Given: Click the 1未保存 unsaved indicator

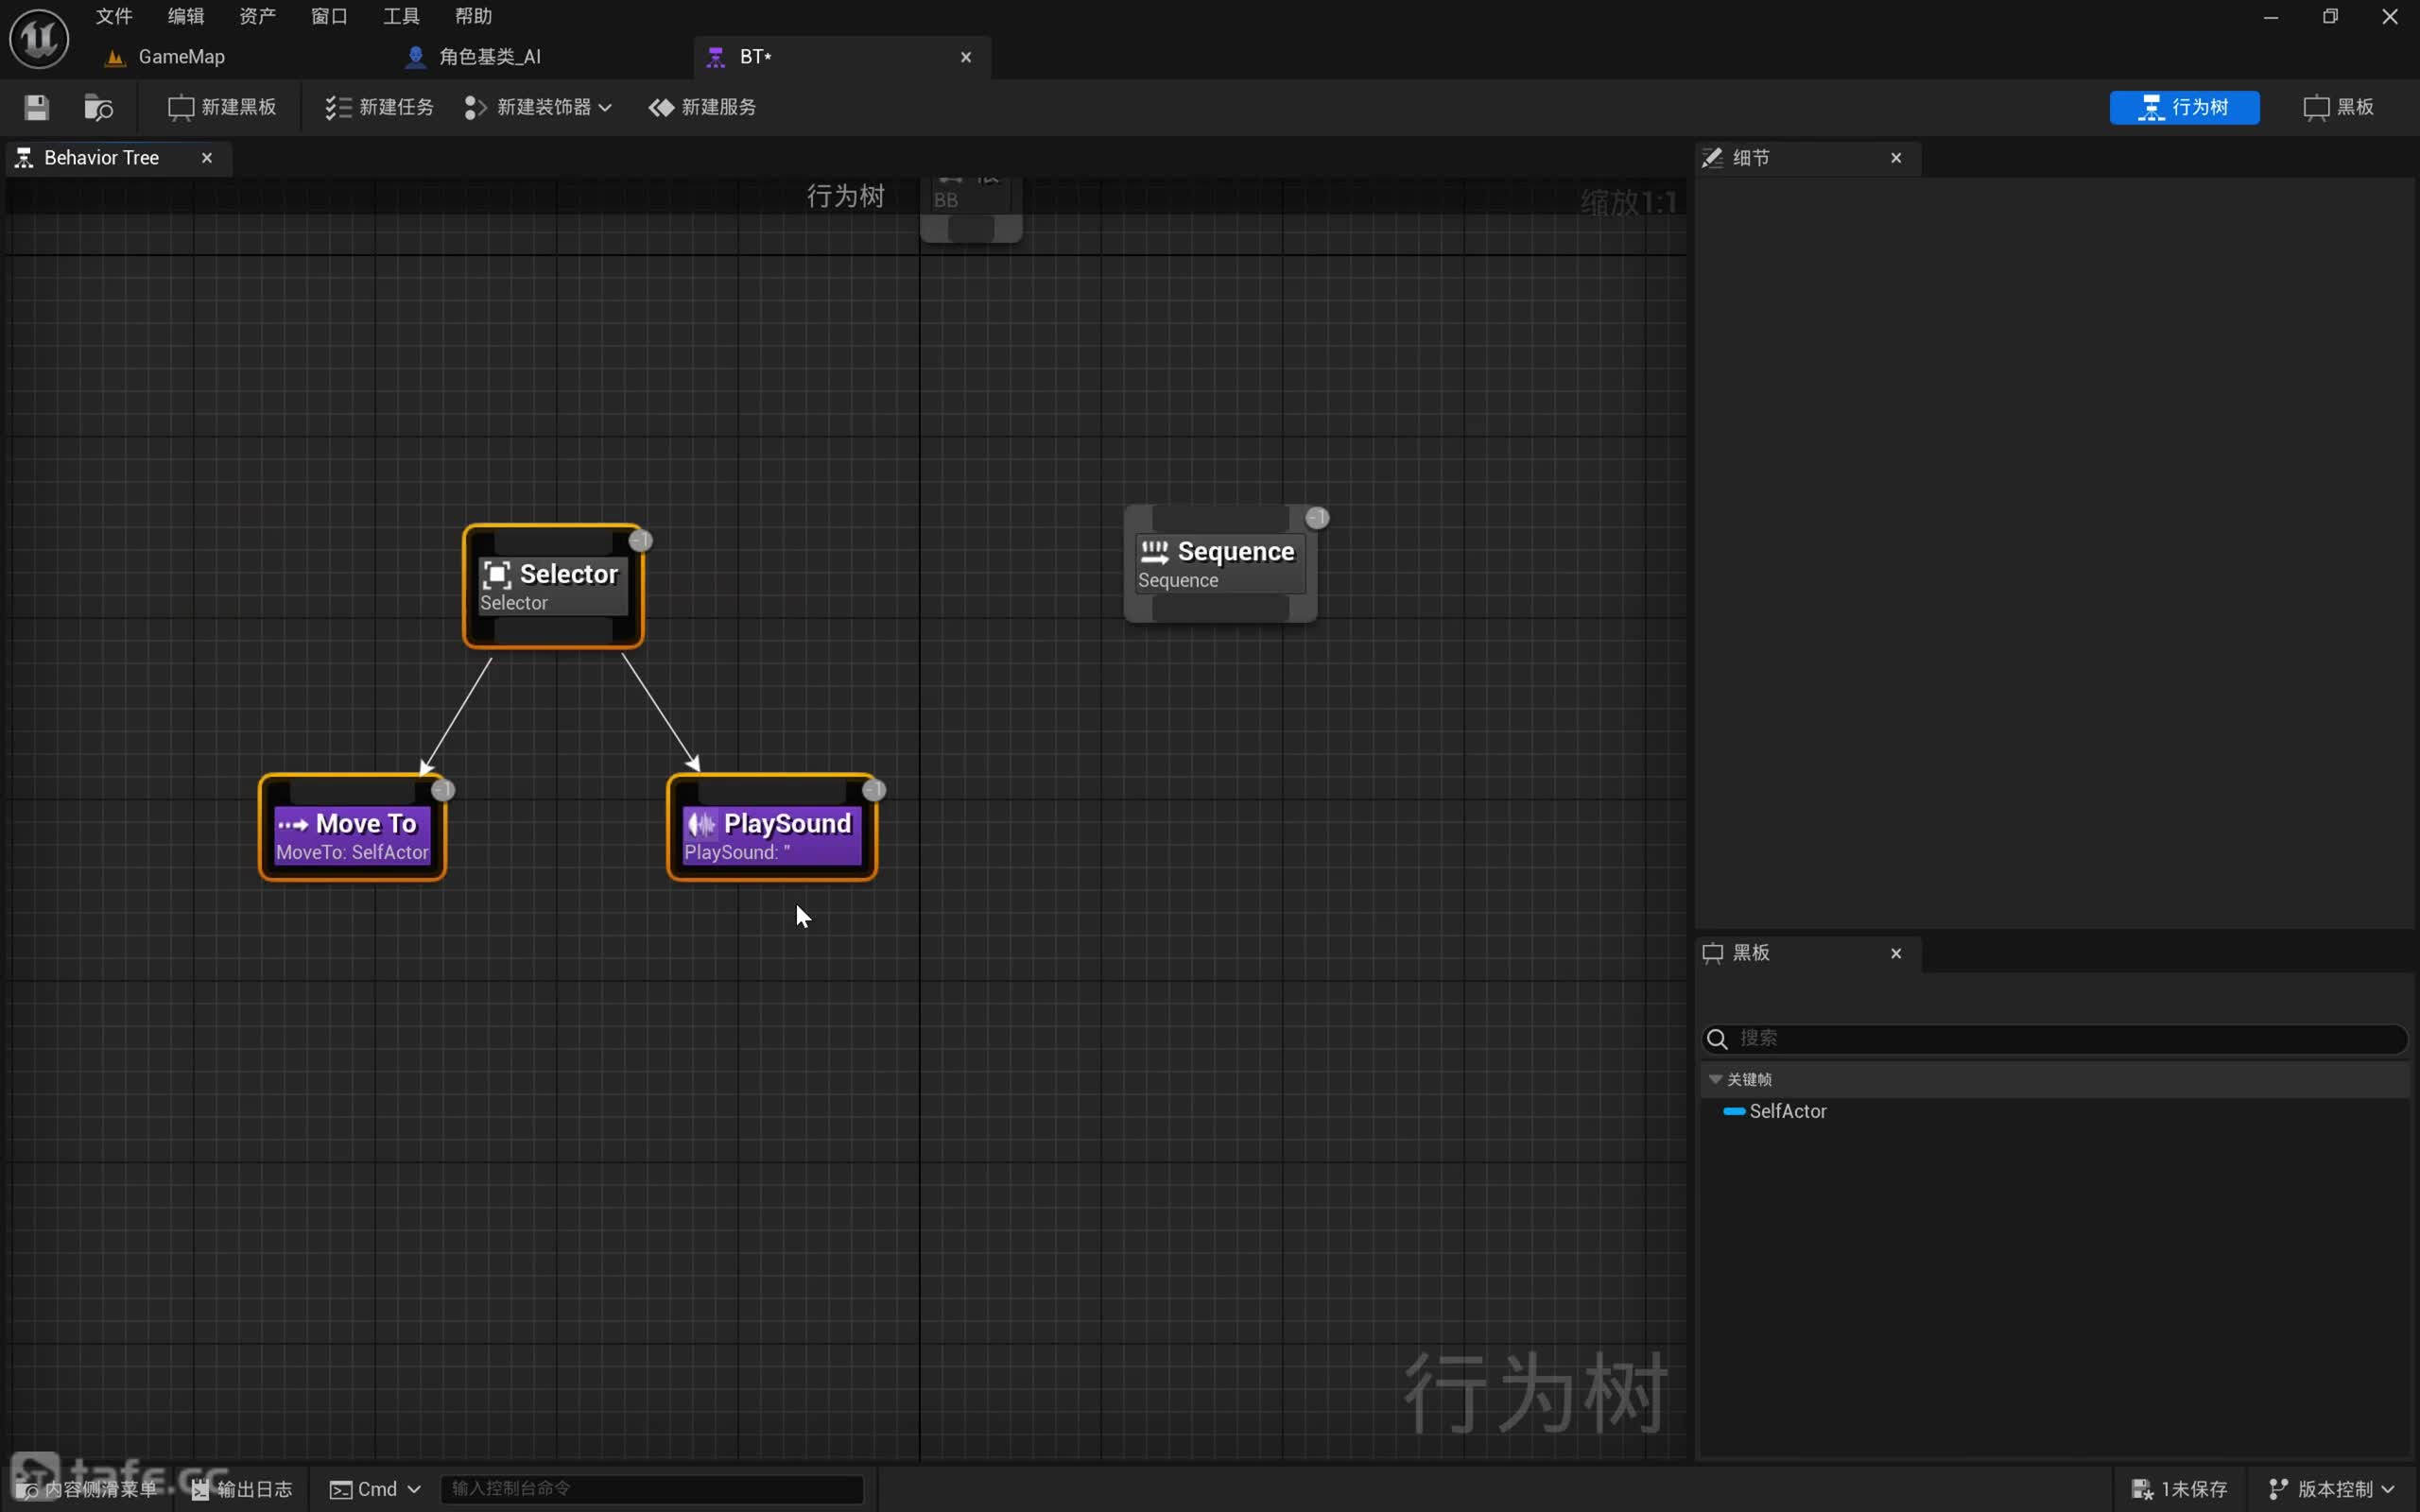Looking at the screenshot, I should pyautogui.click(x=2180, y=1489).
